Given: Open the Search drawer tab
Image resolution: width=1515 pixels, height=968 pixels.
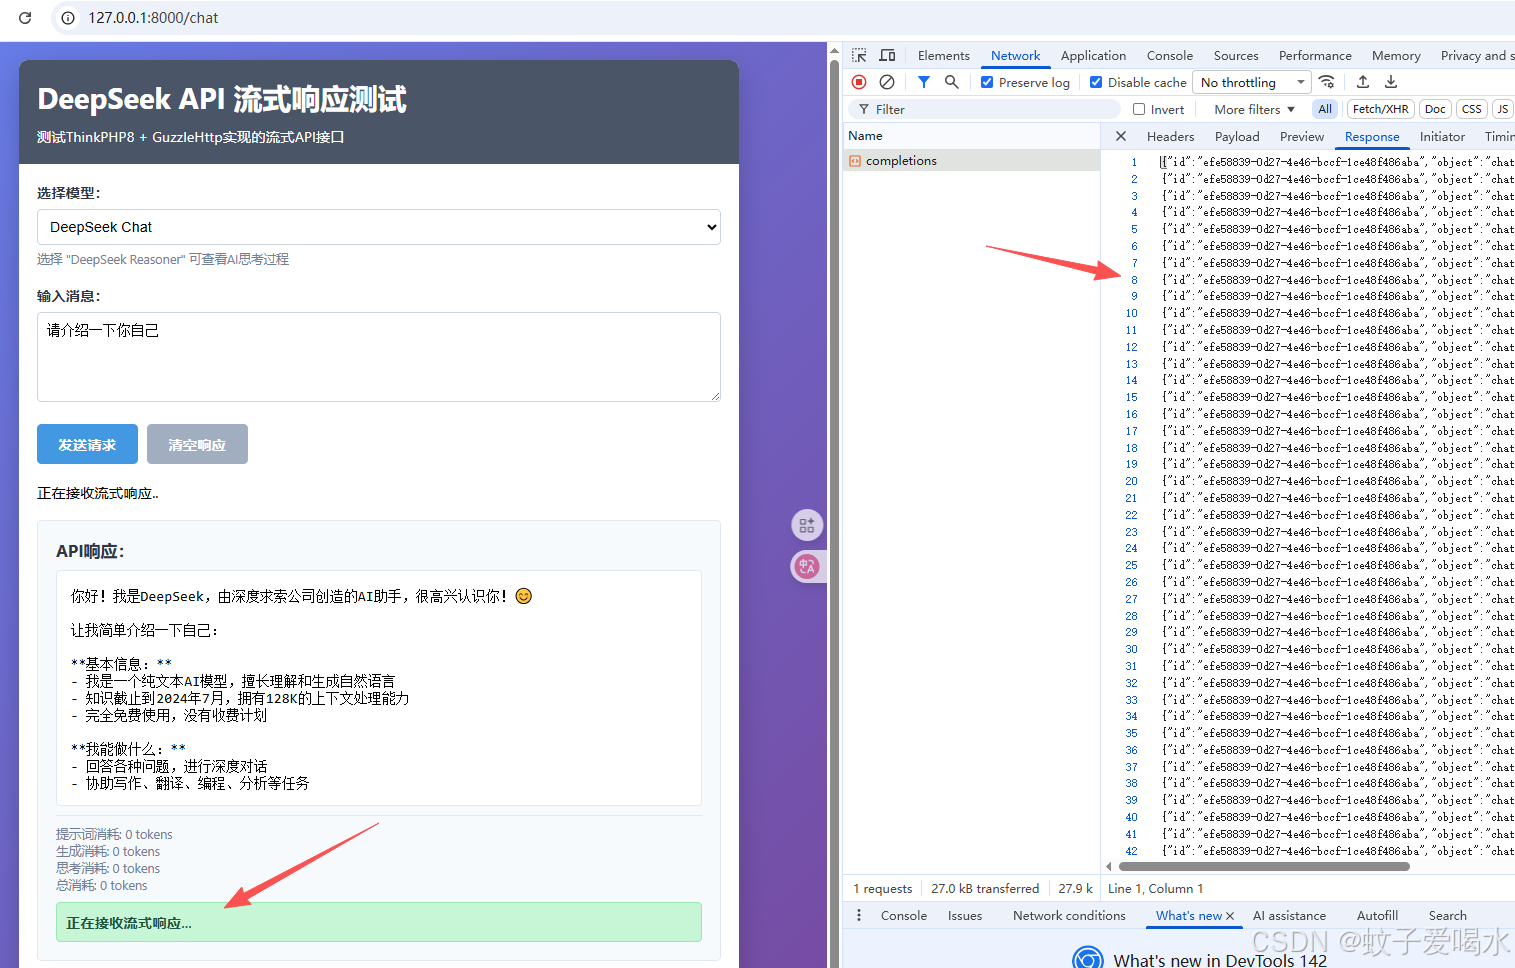Looking at the screenshot, I should (1447, 915).
